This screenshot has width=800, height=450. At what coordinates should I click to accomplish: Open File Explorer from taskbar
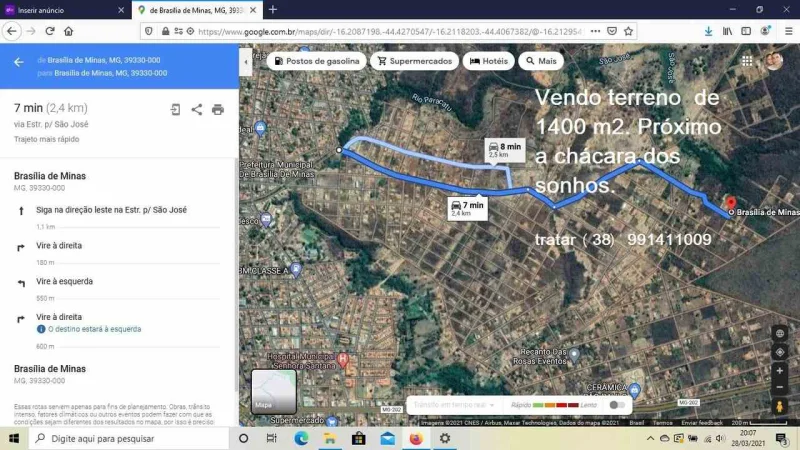(330, 438)
